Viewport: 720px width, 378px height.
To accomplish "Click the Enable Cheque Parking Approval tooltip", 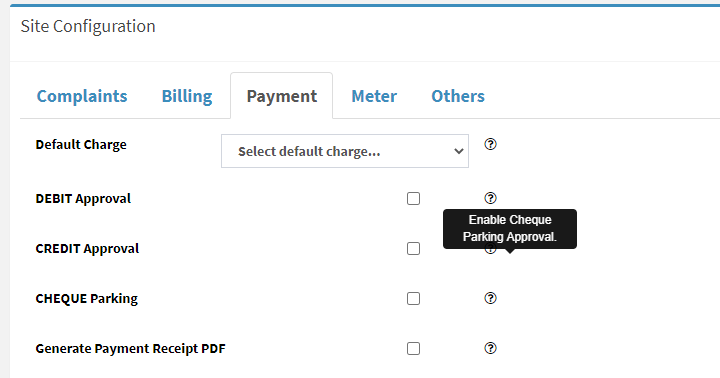I will pyautogui.click(x=510, y=229).
